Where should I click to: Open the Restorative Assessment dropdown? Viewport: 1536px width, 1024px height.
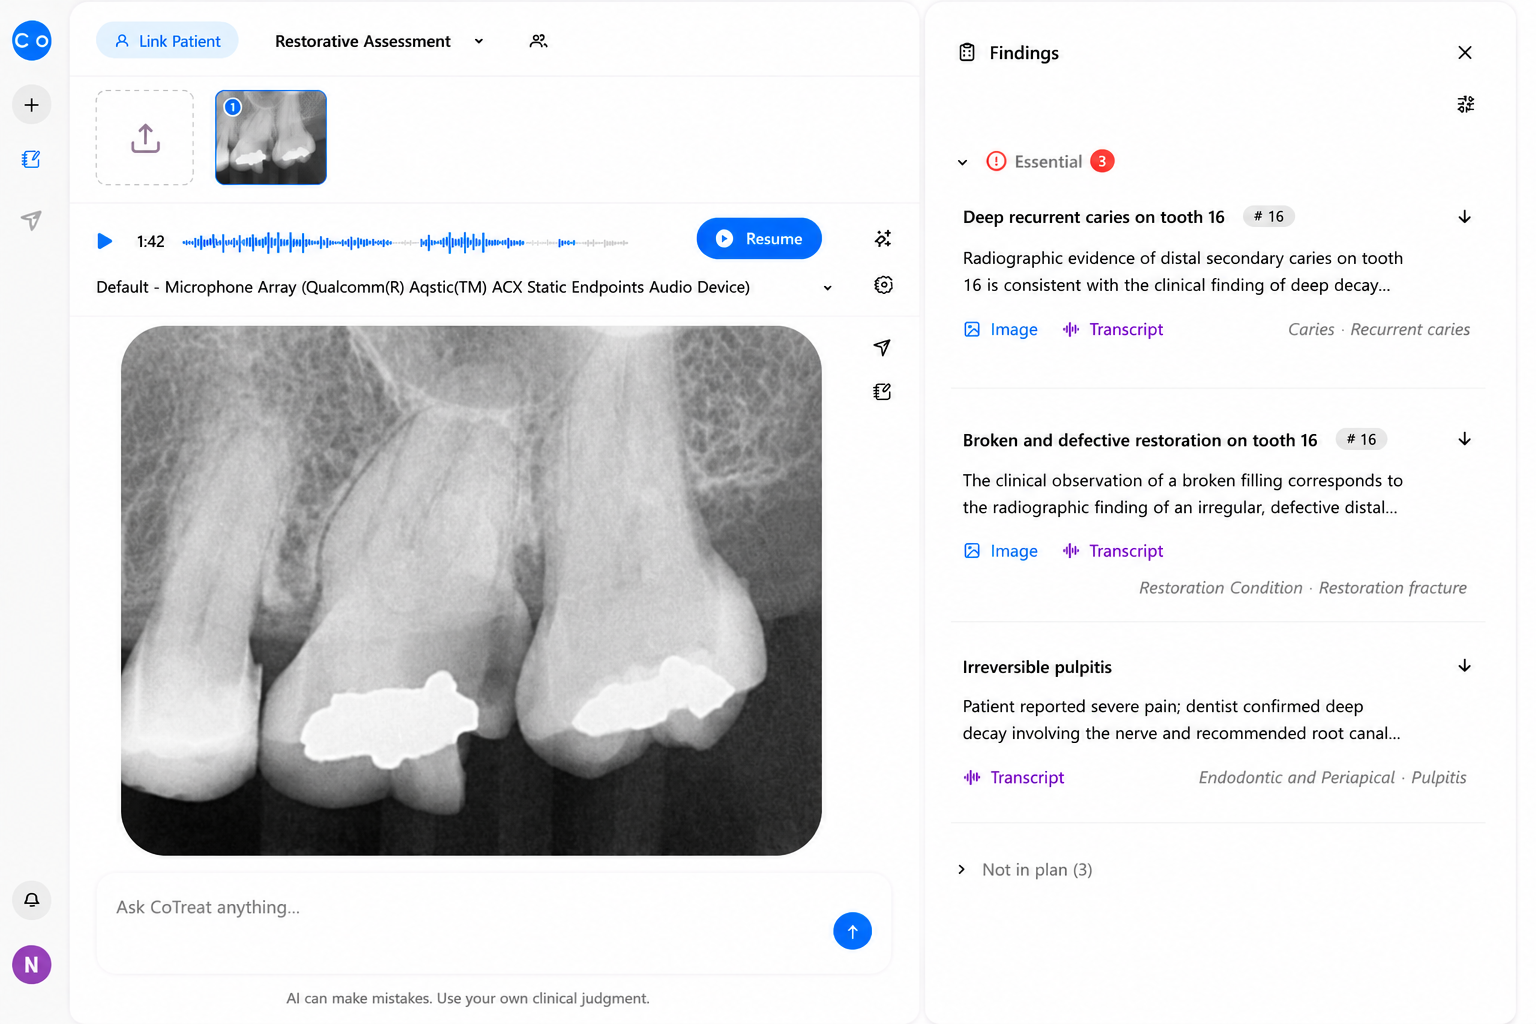click(380, 41)
